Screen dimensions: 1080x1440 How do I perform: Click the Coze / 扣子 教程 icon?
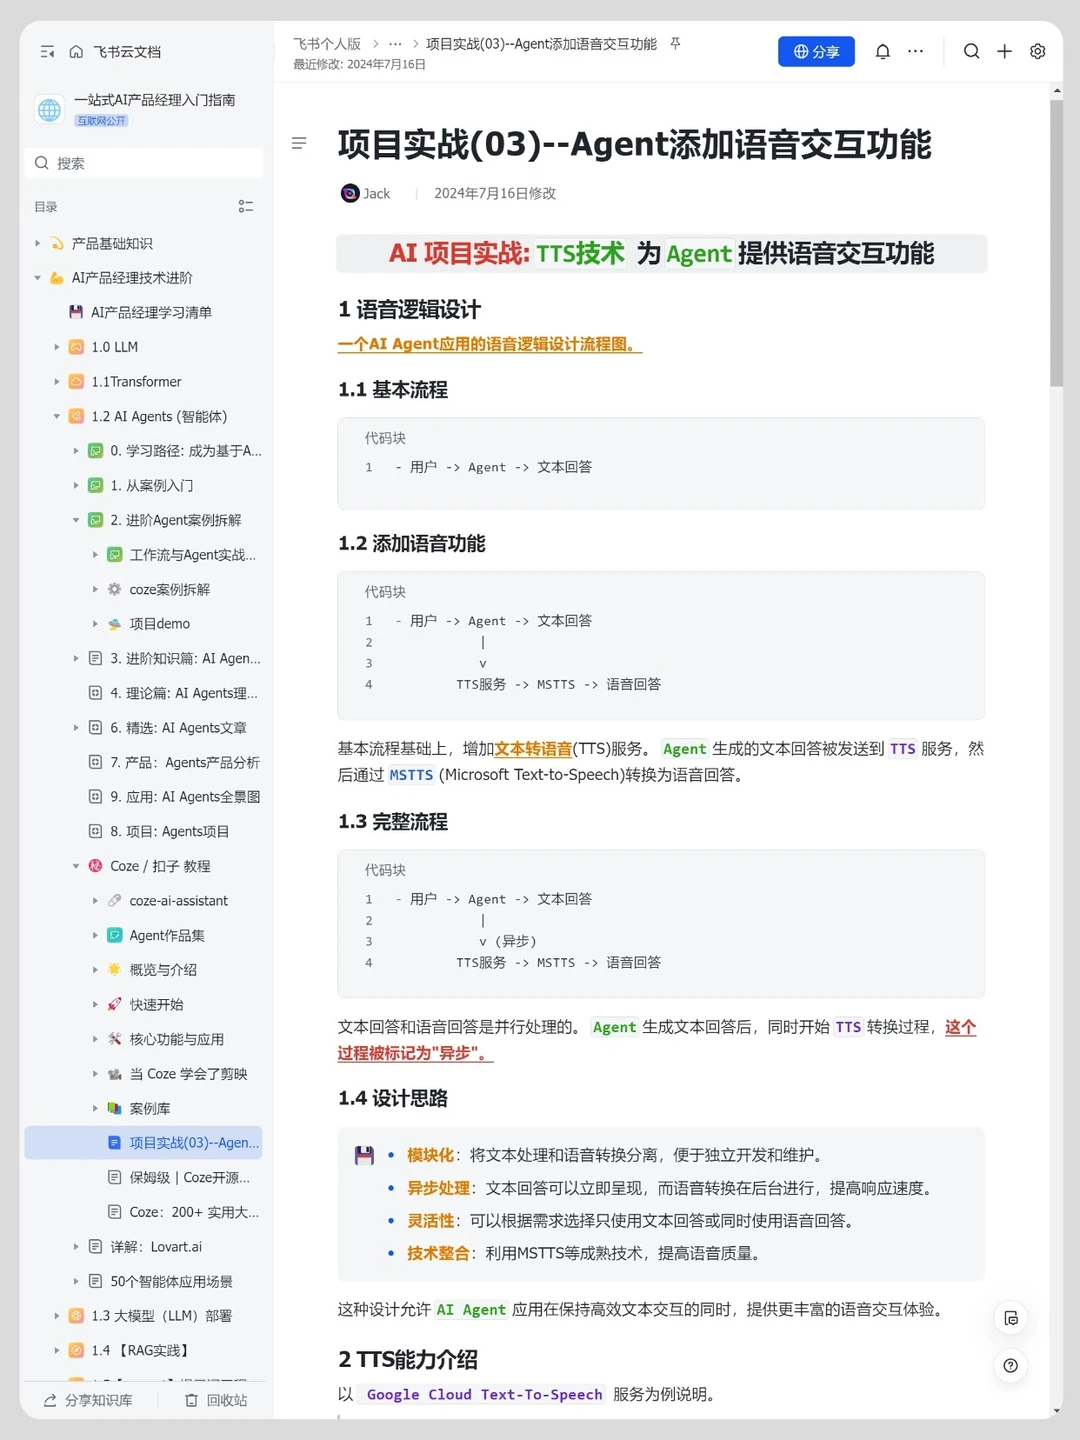[95, 866]
